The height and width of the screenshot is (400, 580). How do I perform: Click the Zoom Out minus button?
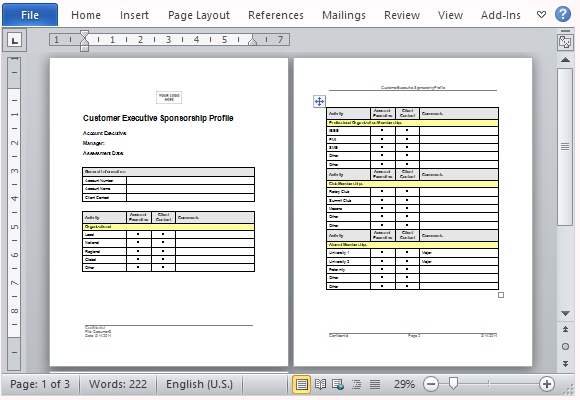click(x=431, y=384)
